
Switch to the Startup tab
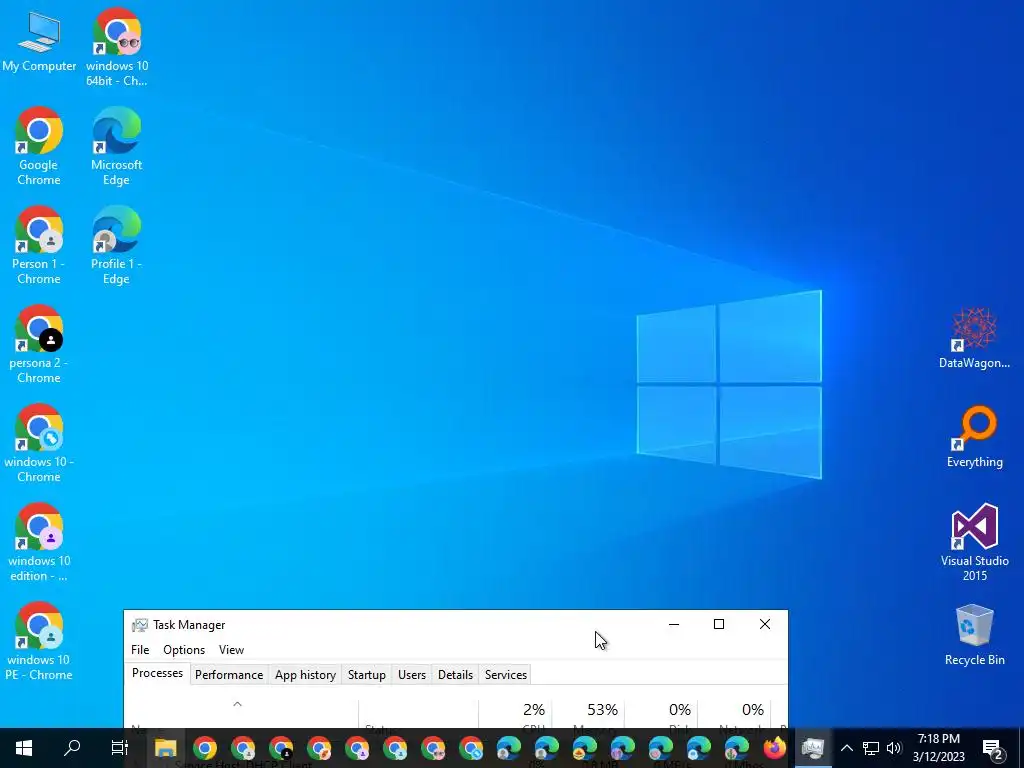(x=366, y=675)
